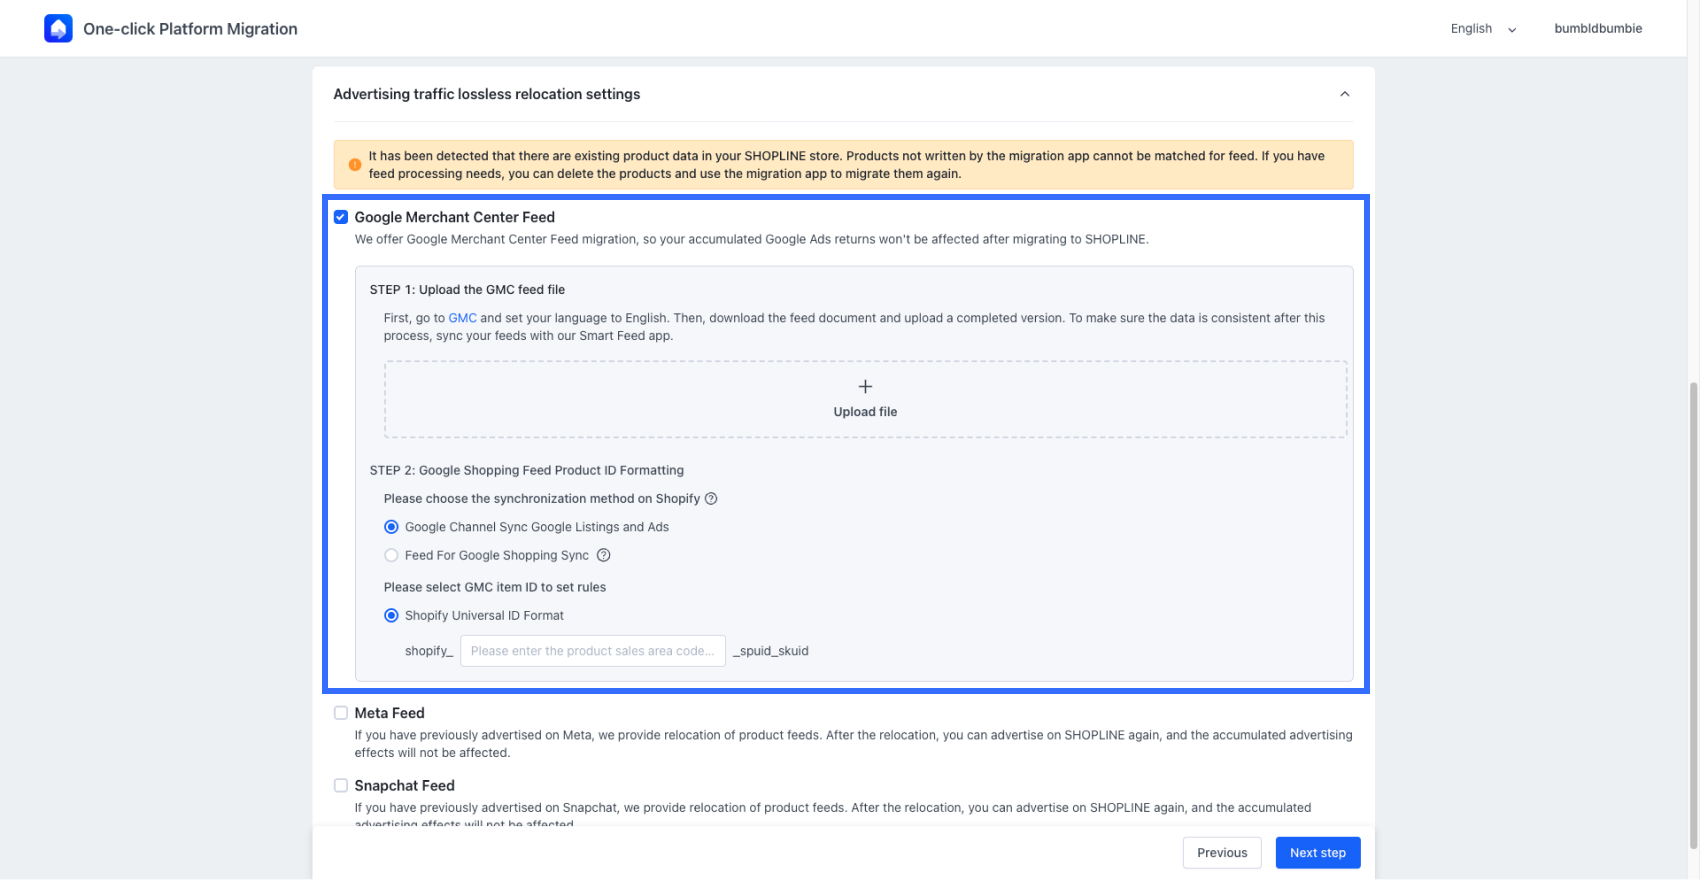The width and height of the screenshot is (1700, 880).
Task: Click the Upload file drop area label
Action: tap(865, 412)
